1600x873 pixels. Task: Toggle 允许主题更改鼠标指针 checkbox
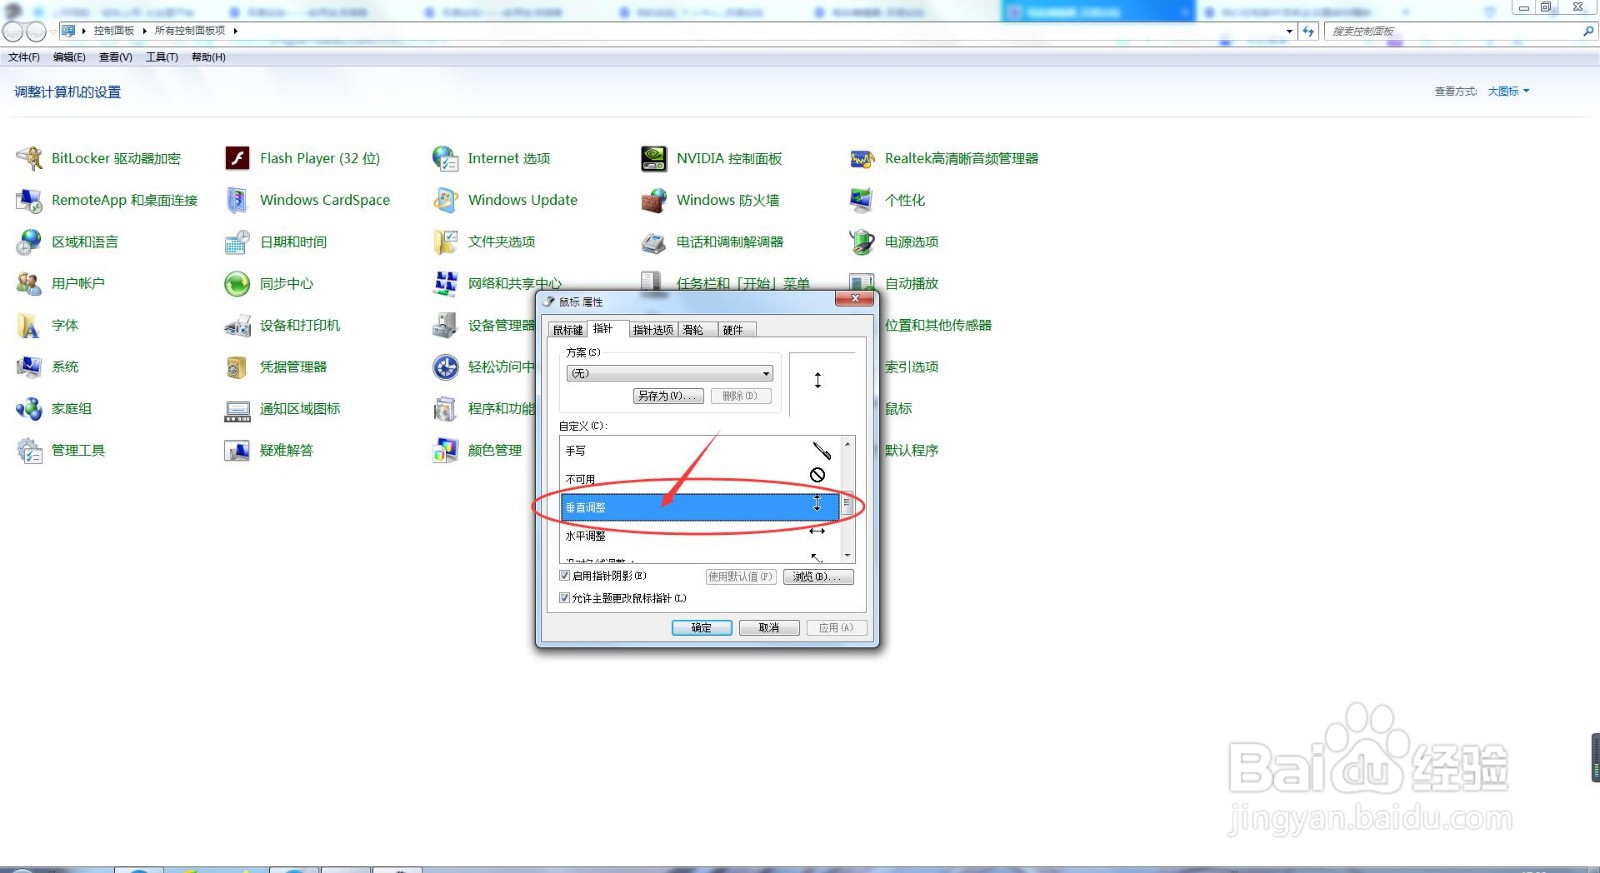point(565,598)
